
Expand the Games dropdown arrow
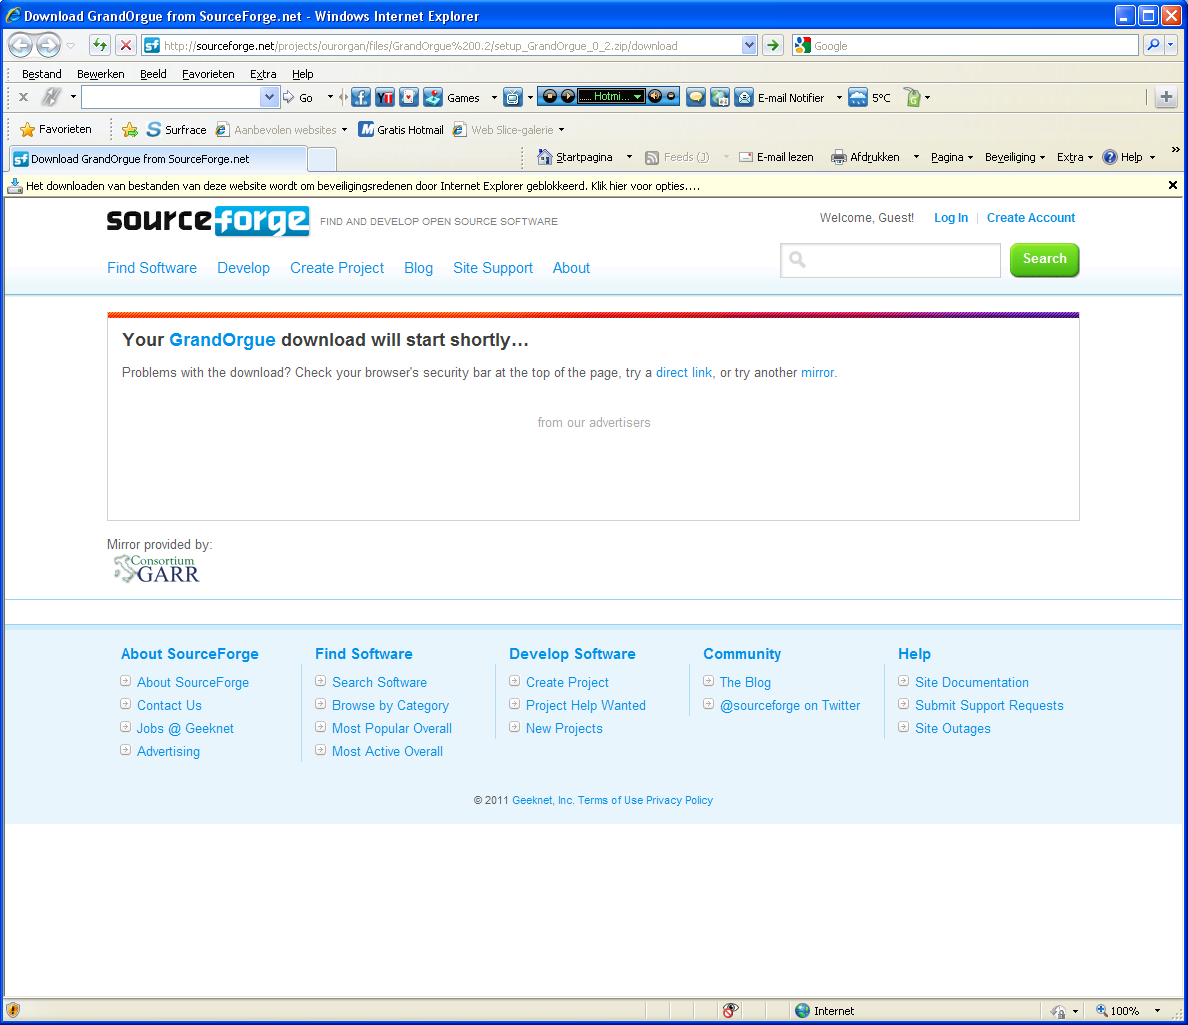click(x=494, y=97)
